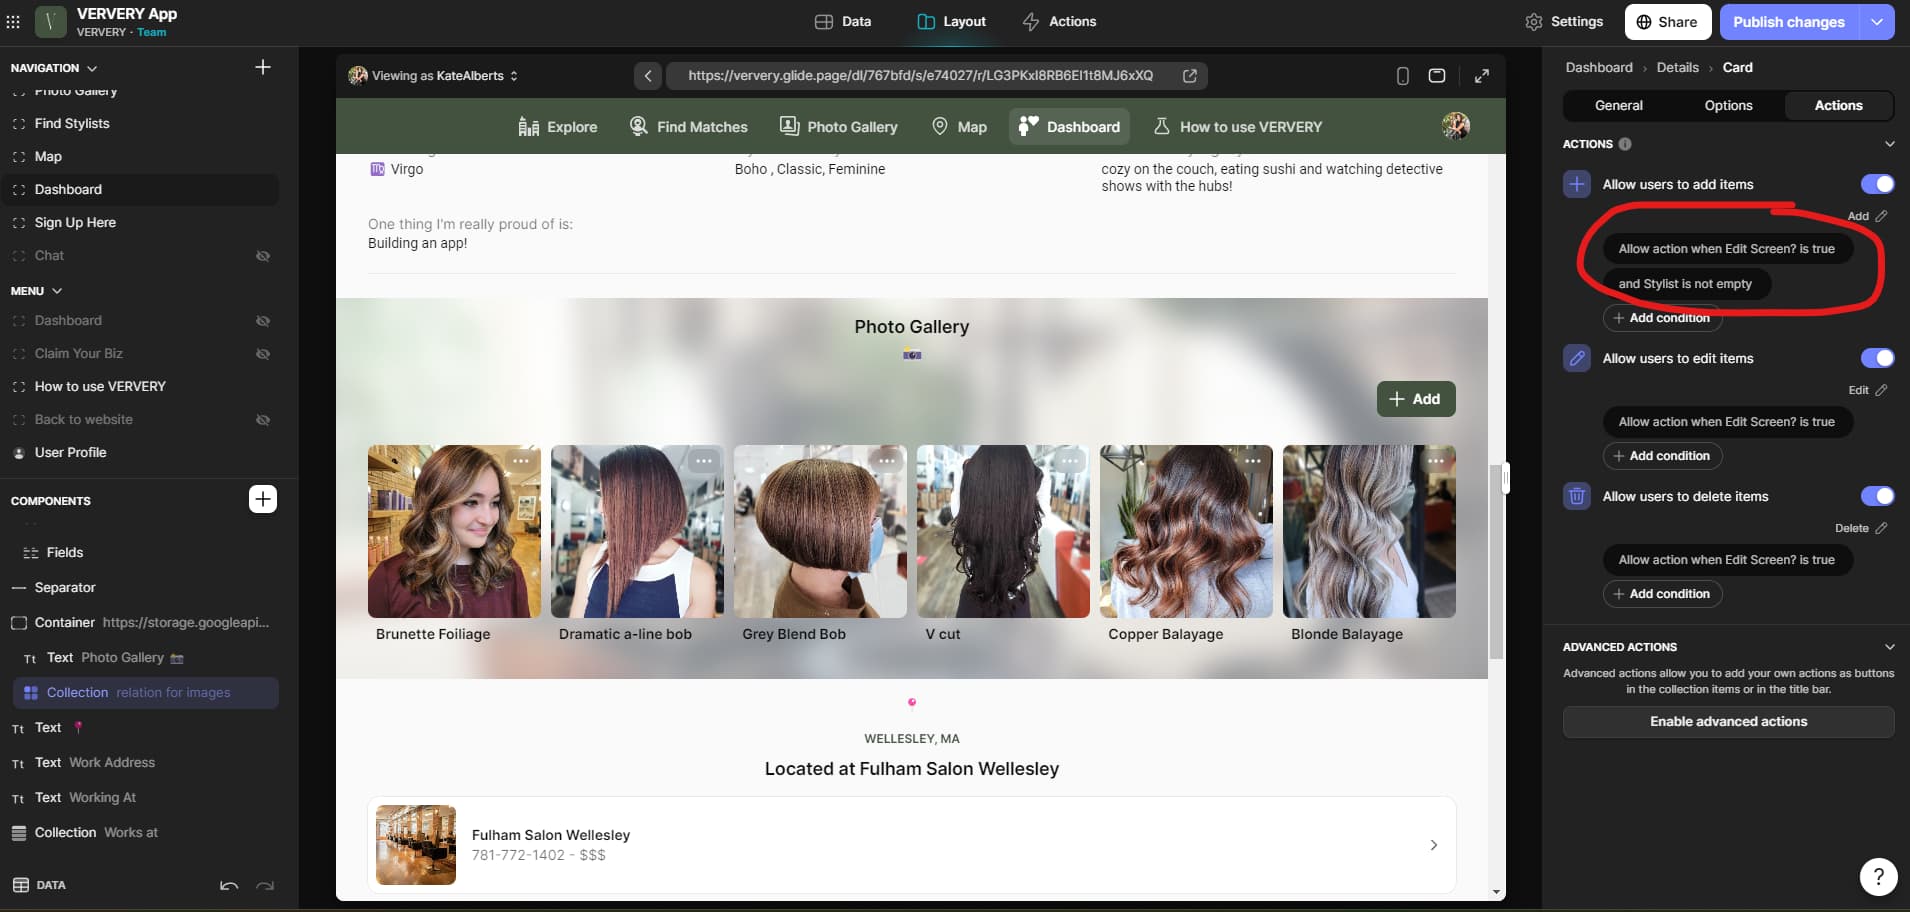
Task: Collapse the ADVANCED ACTIONS section chevron
Action: [x=1889, y=647]
